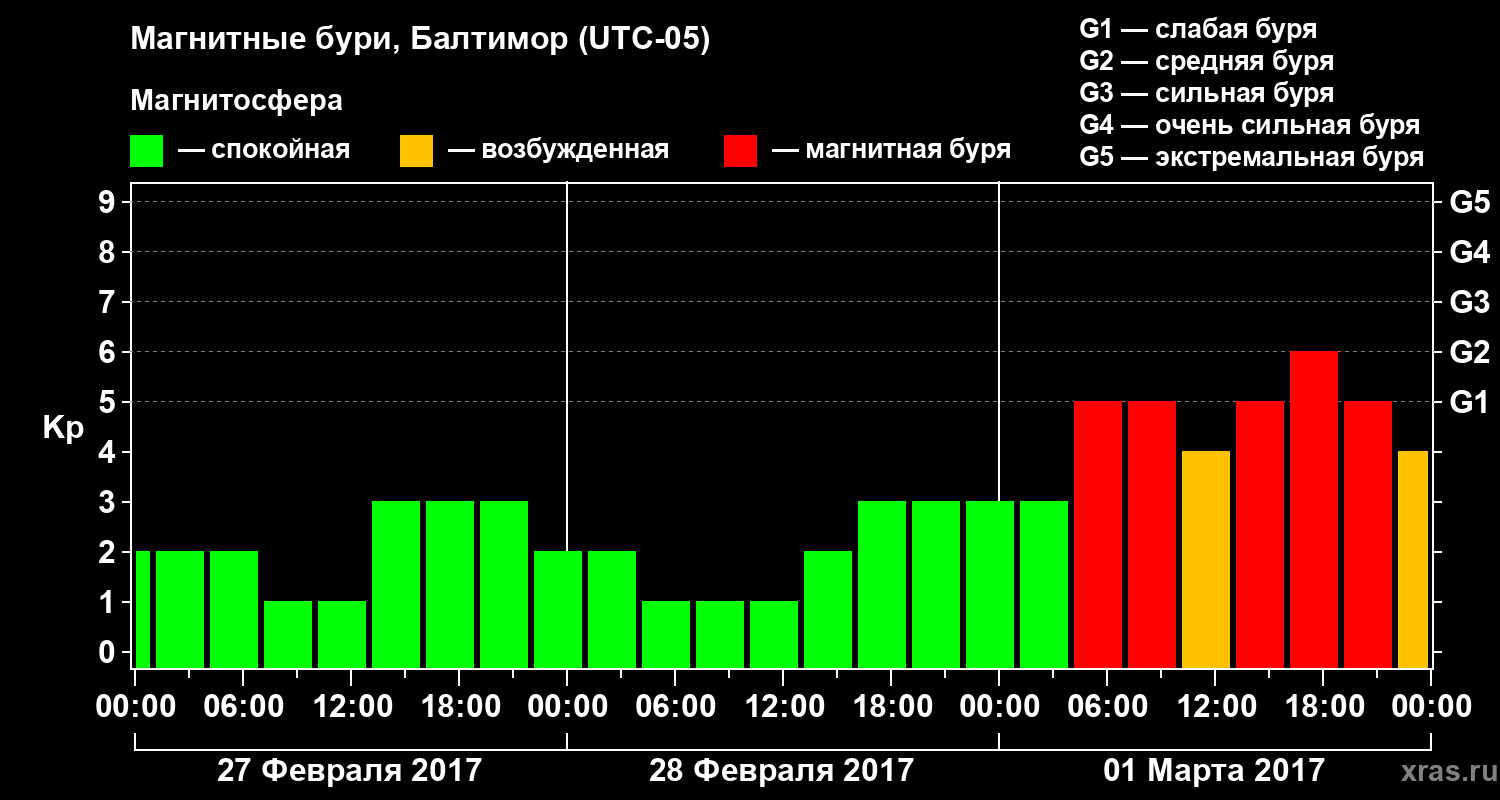Click the "— спокойная" legend label
Screen dimensions: 1500x800
[263, 151]
